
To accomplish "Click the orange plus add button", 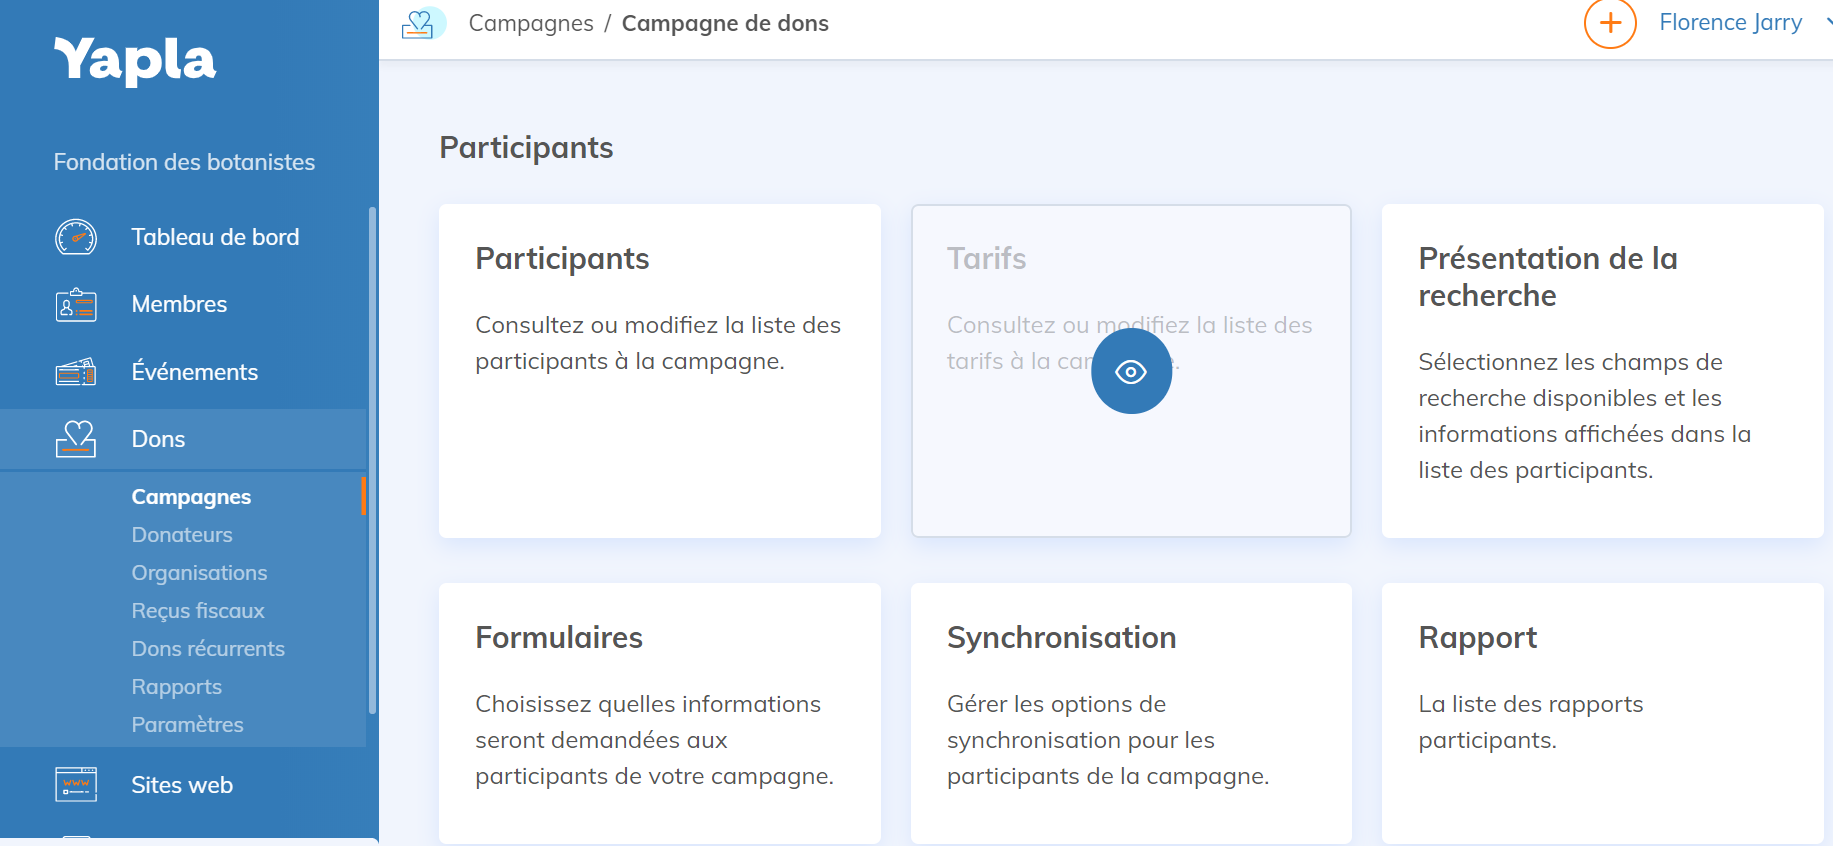I will [x=1610, y=23].
